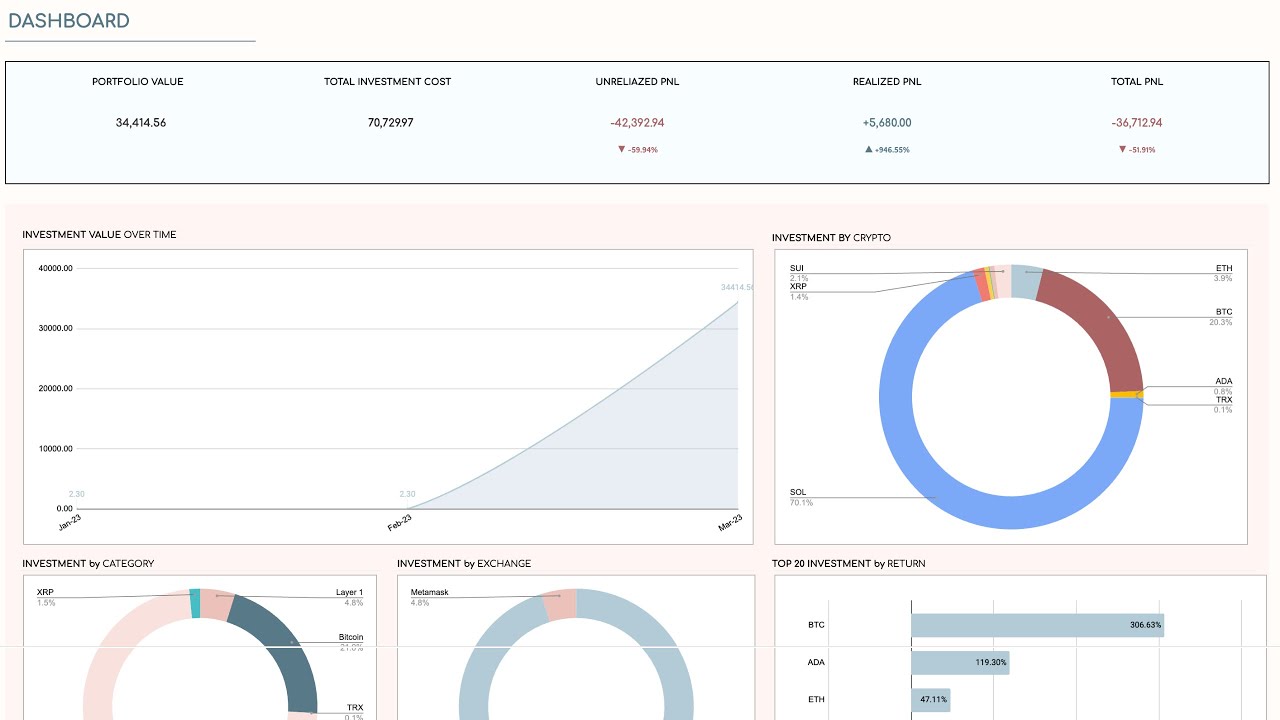
Task: Click the green up triangle beside +946.55%
Action: [x=869, y=150]
